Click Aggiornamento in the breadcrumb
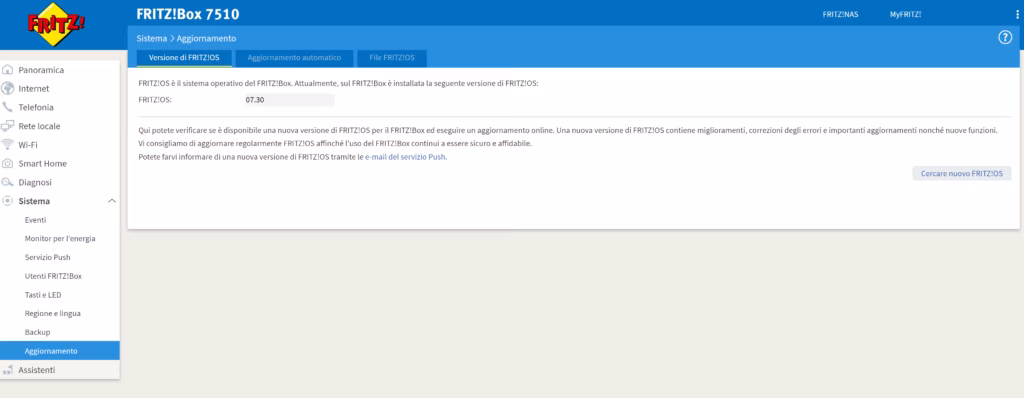The width and height of the screenshot is (1024, 398). pyautogui.click(x=206, y=39)
